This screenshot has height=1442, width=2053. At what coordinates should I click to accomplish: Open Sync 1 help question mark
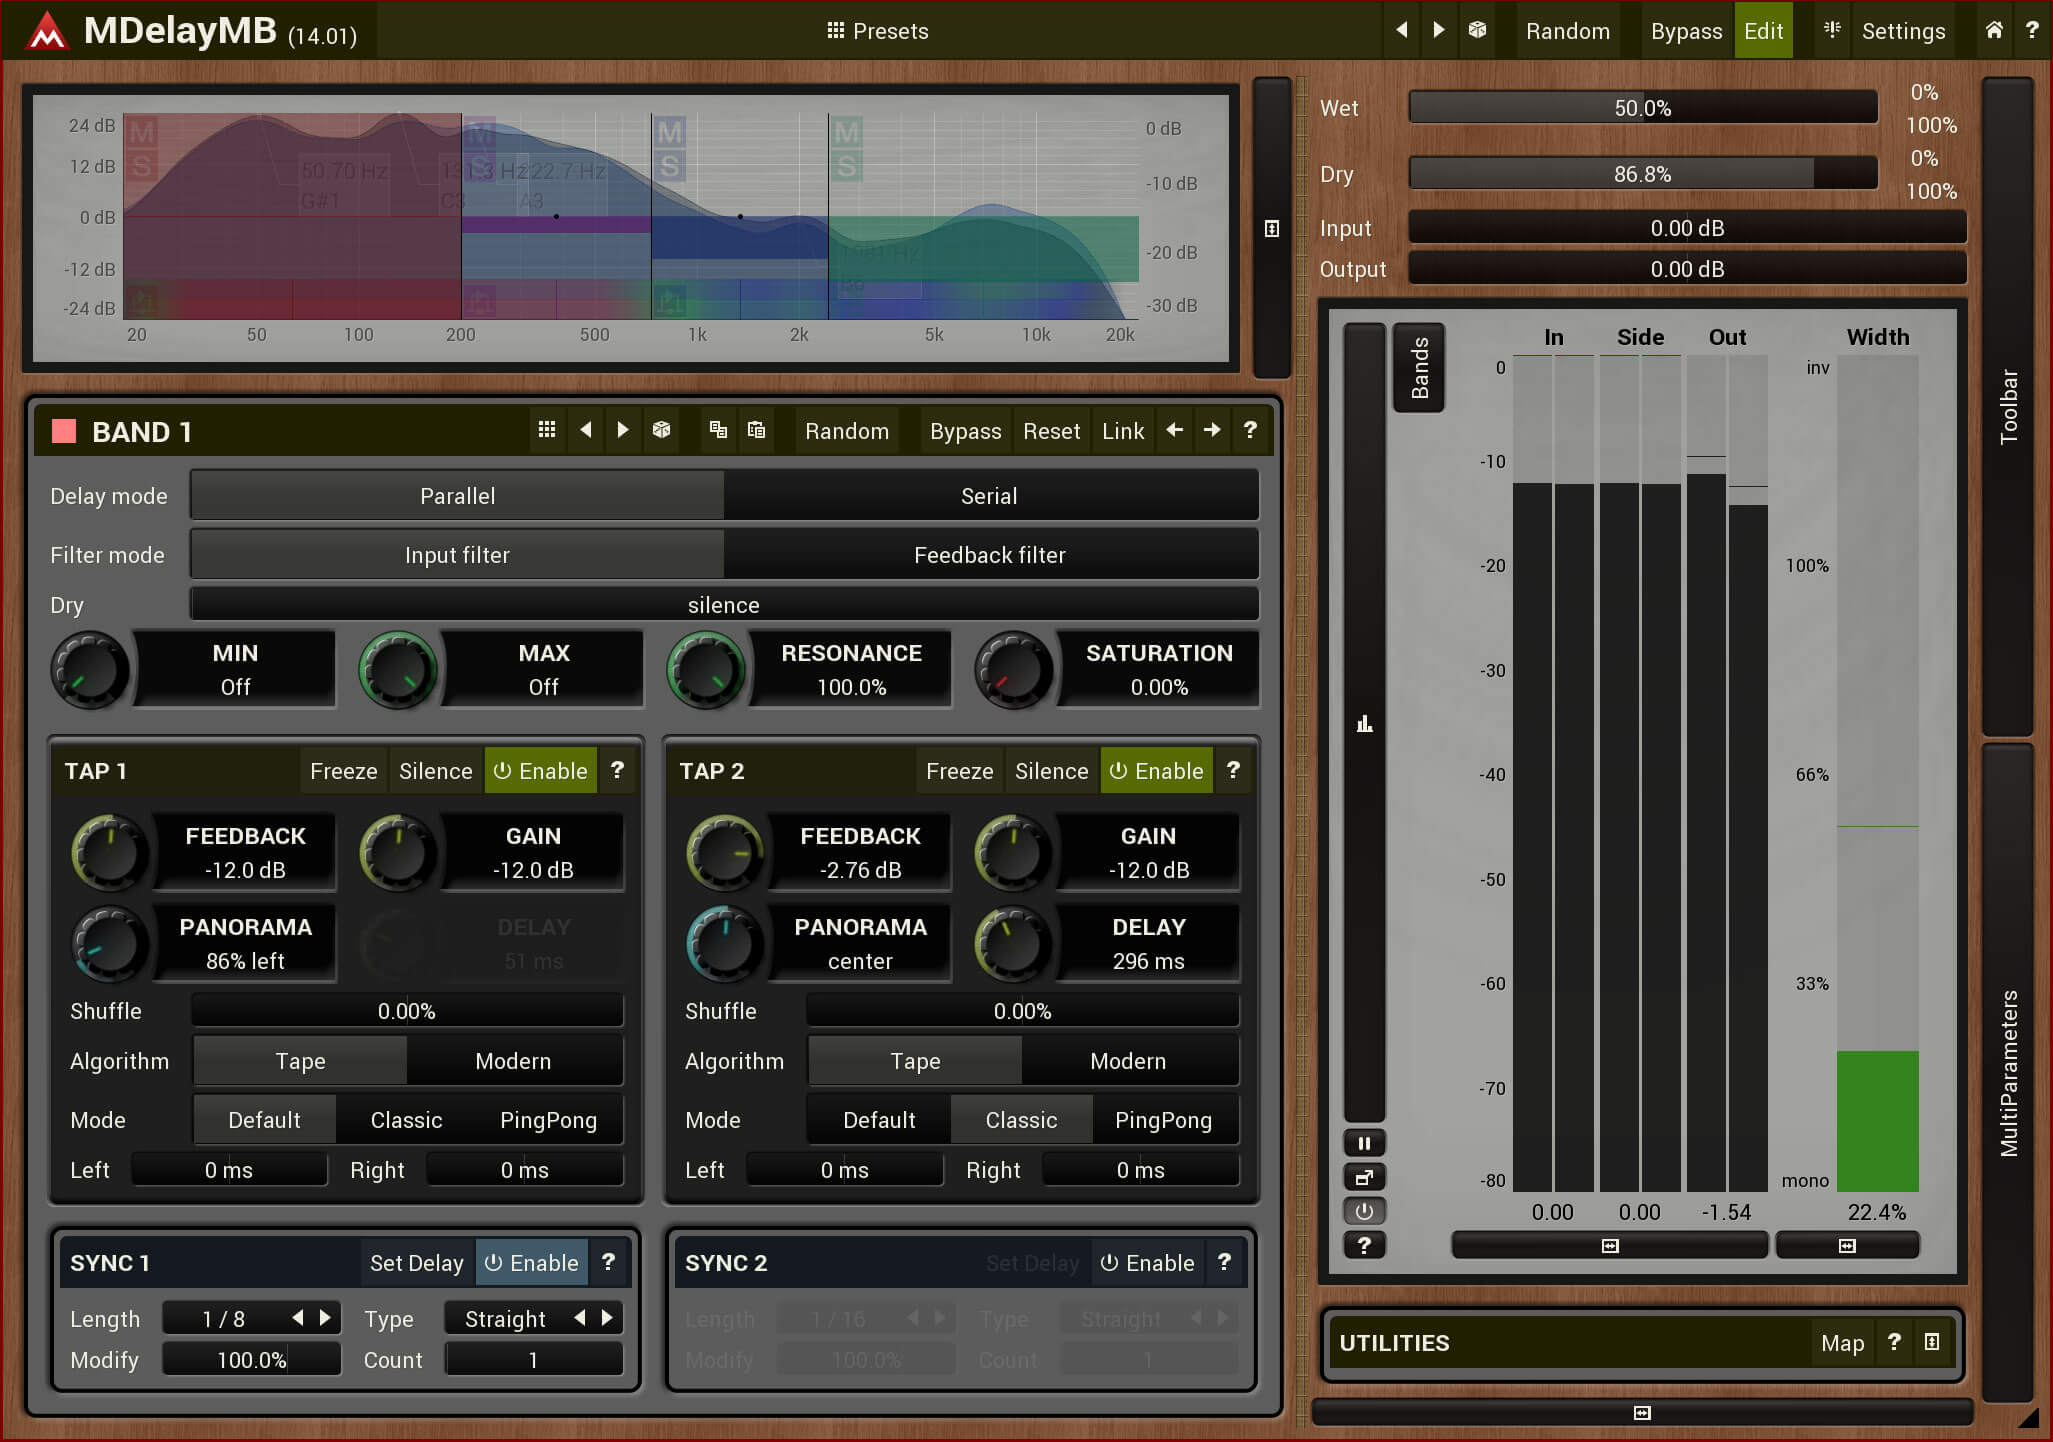pyautogui.click(x=608, y=1262)
